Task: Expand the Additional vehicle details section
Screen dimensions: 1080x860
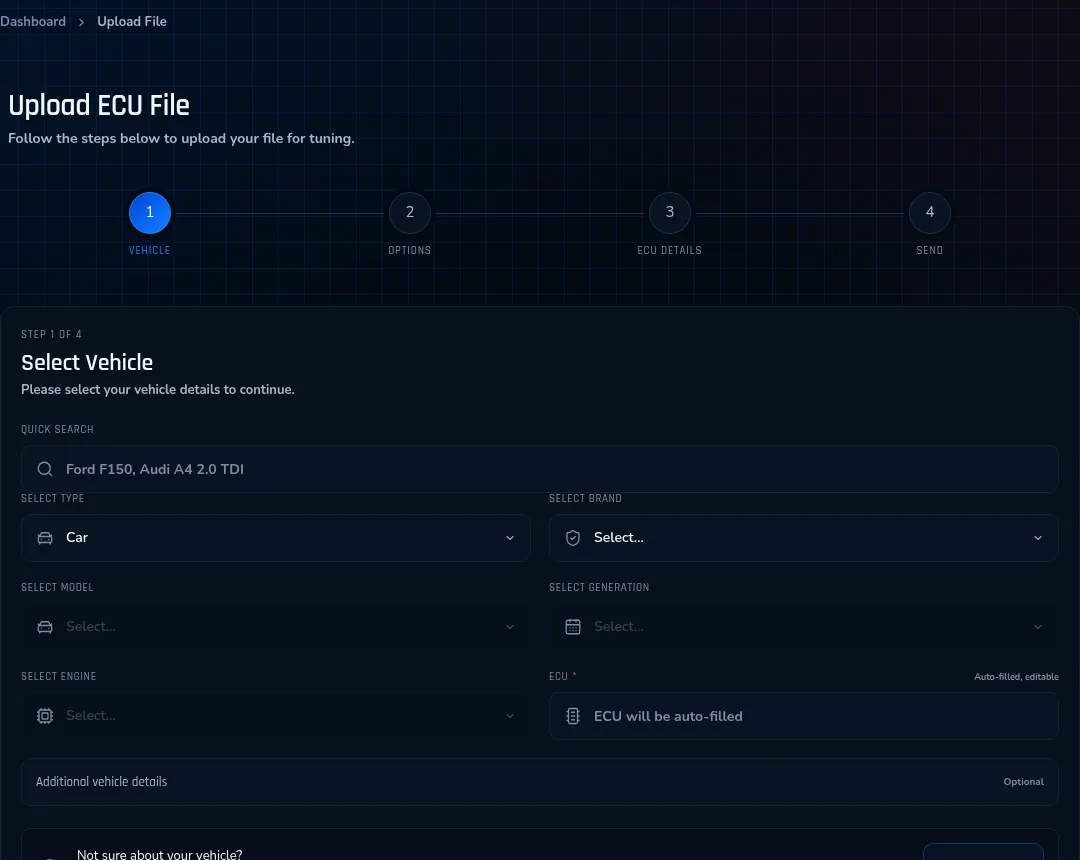Action: pos(539,782)
